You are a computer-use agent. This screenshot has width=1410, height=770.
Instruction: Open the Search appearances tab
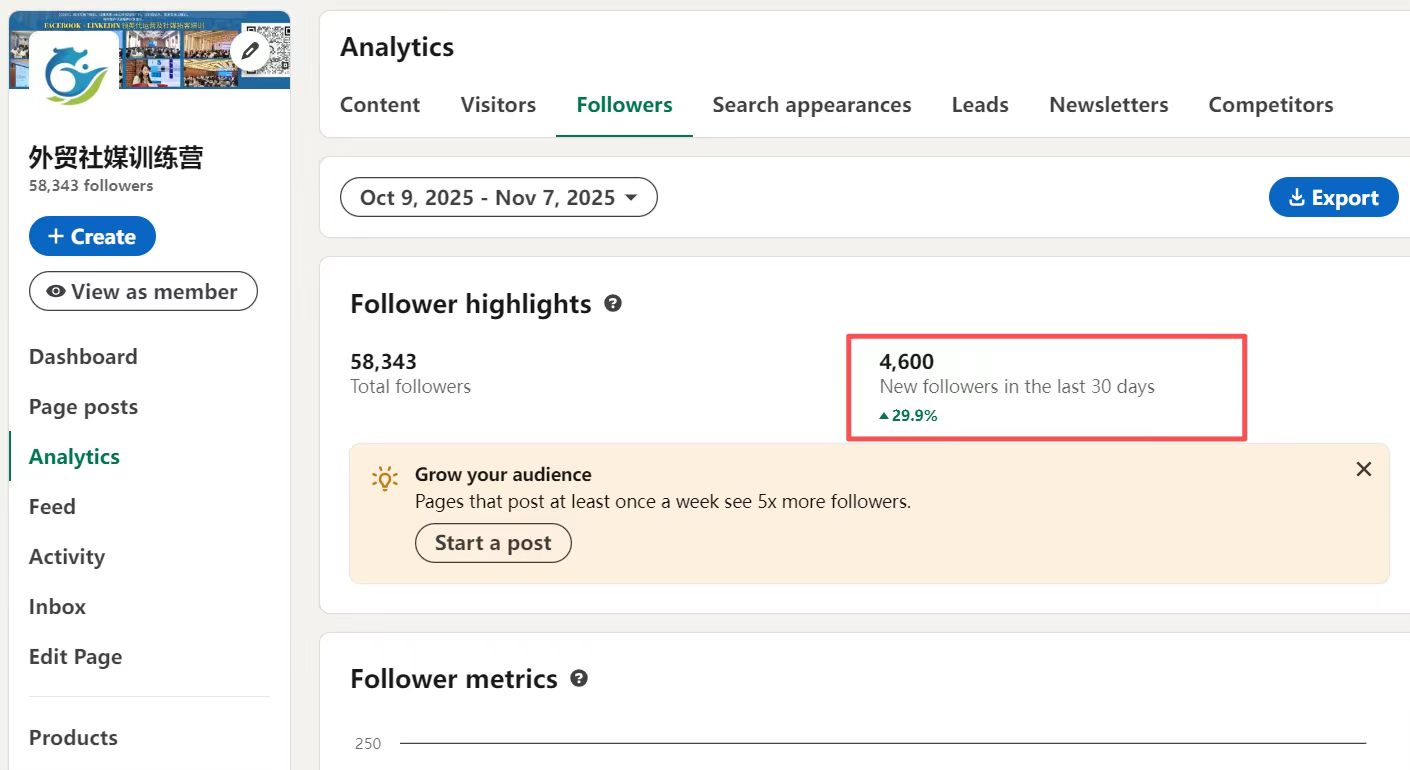tap(811, 105)
